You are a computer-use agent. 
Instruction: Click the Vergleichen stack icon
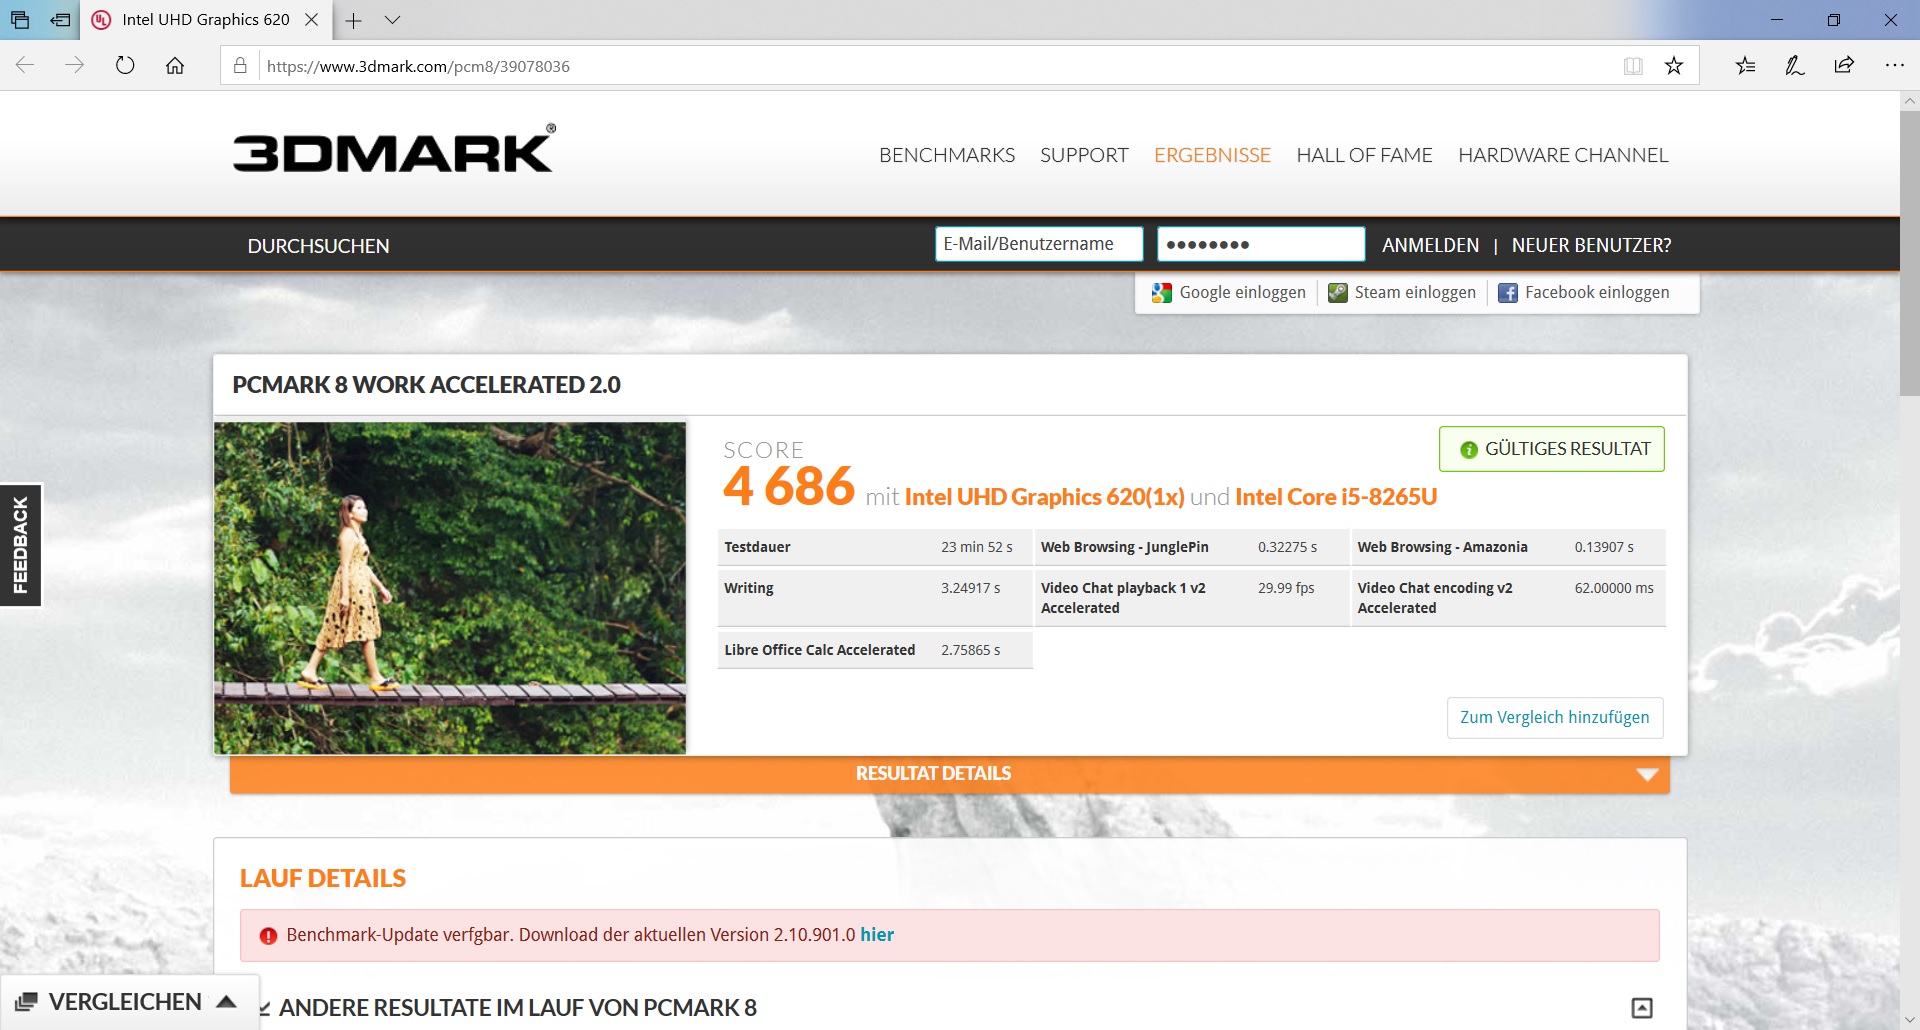coord(27,1002)
